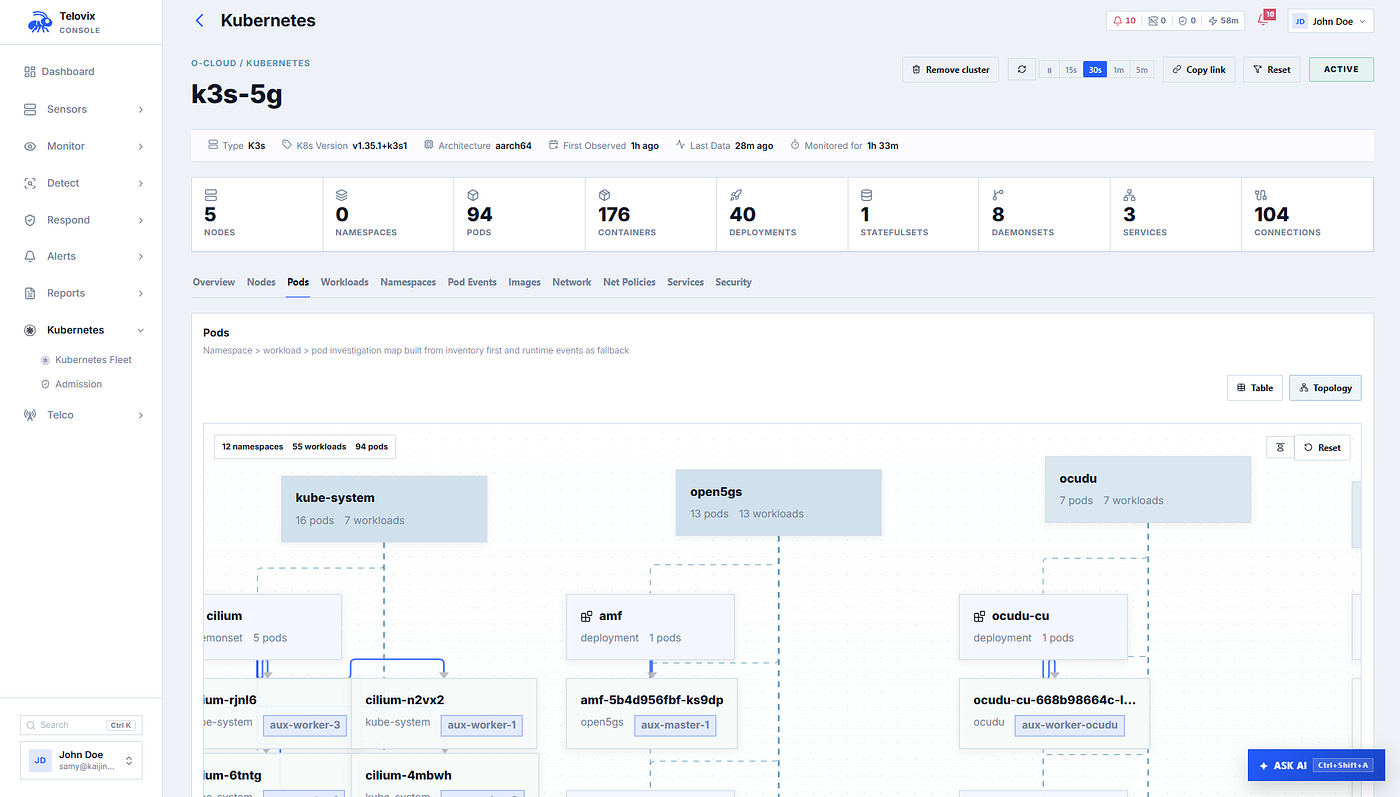Pause auto-refresh with the pause toggle
Image resolution: width=1400 pixels, height=797 pixels.
[1049, 70]
